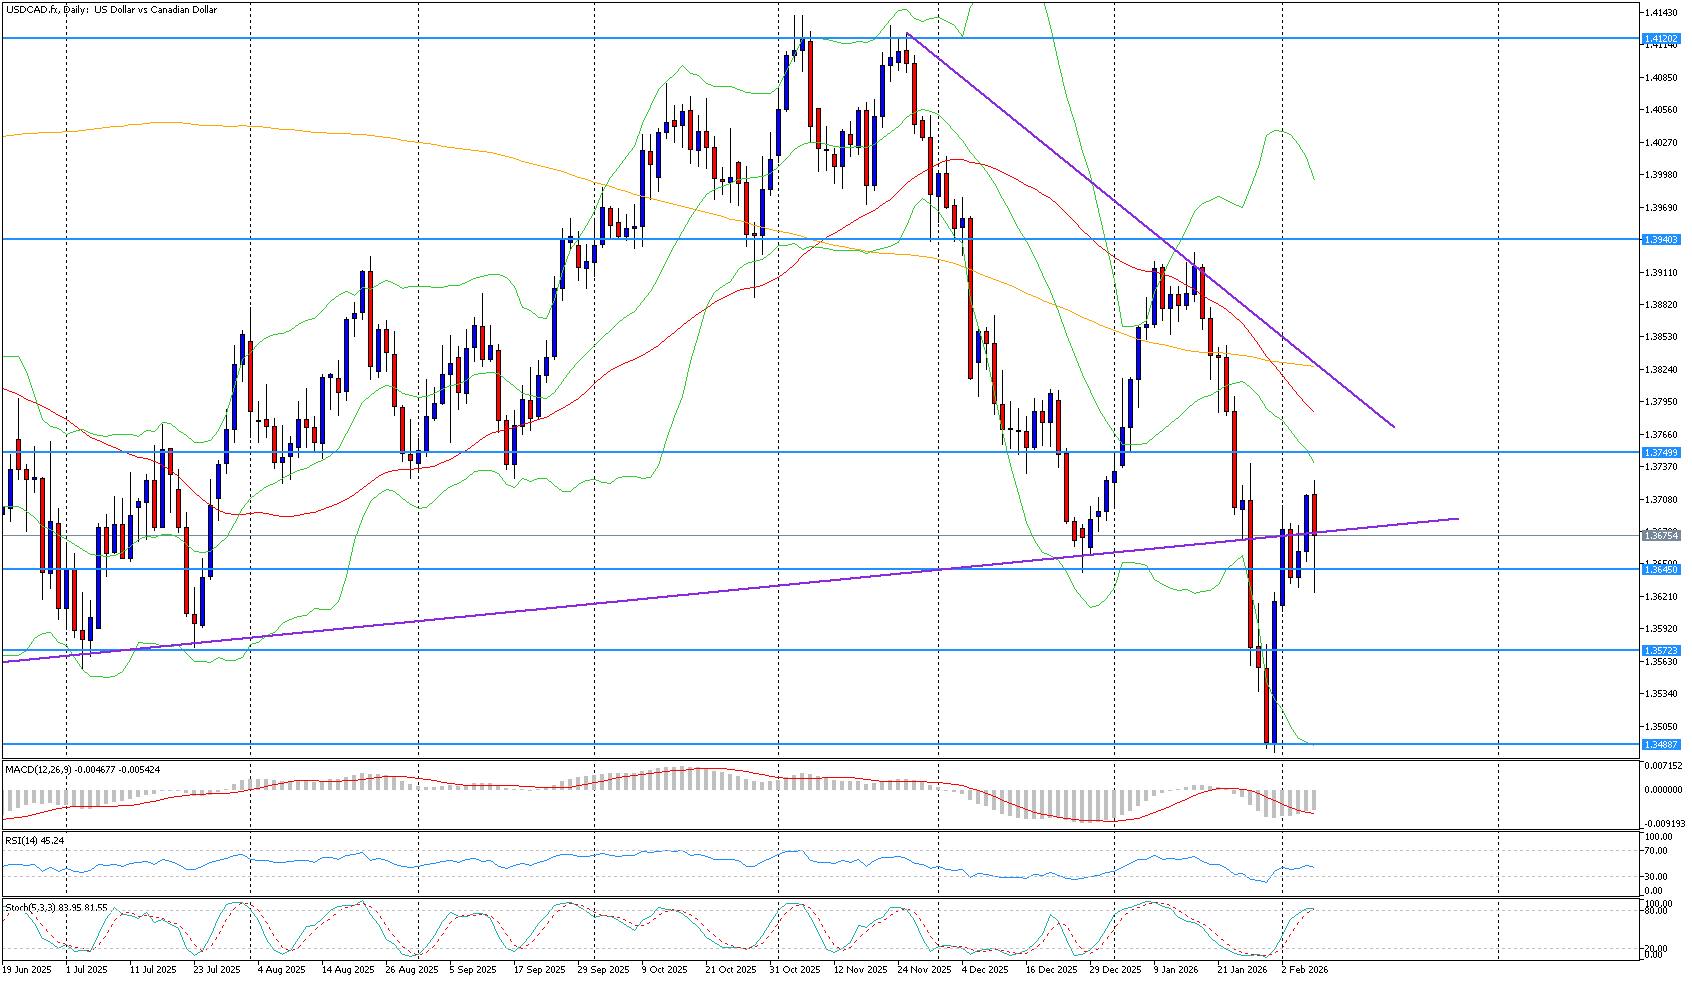The width and height of the screenshot is (1692, 981).
Task: Click the 2 Feb 2026 date label
Action: pyautogui.click(x=1305, y=970)
